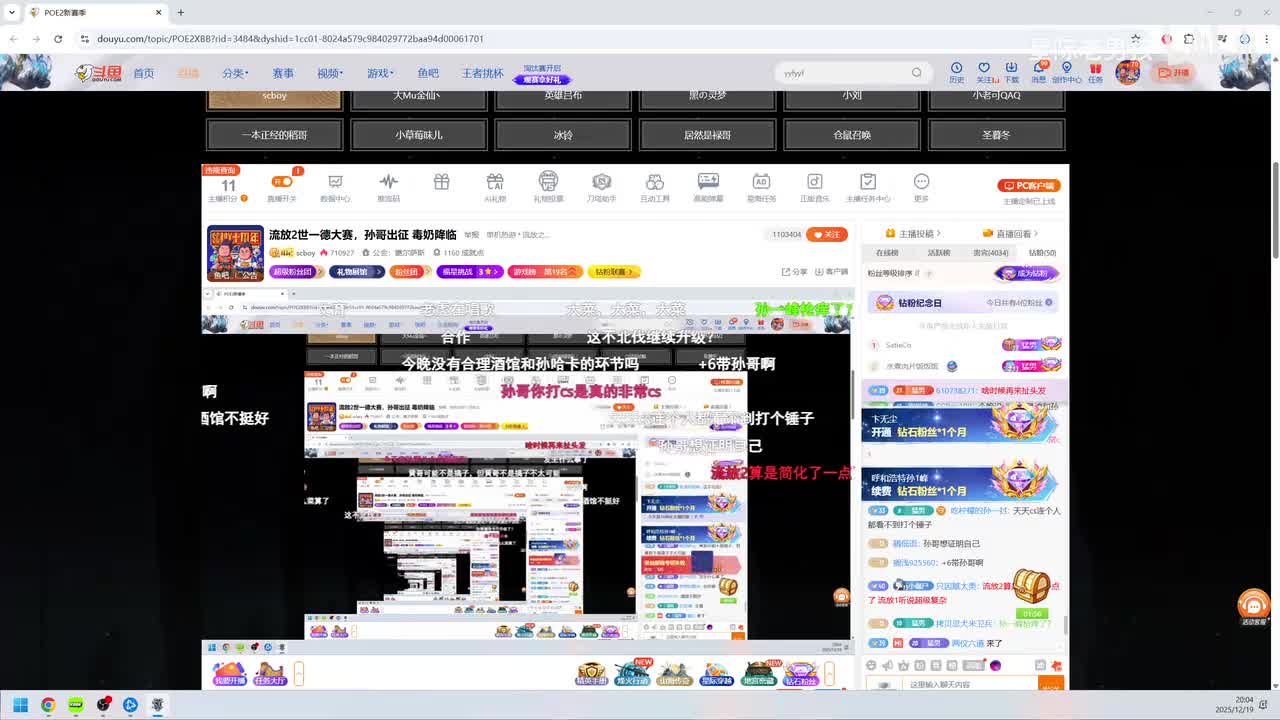Click the 任务 tasks icon in the header

(1095, 71)
